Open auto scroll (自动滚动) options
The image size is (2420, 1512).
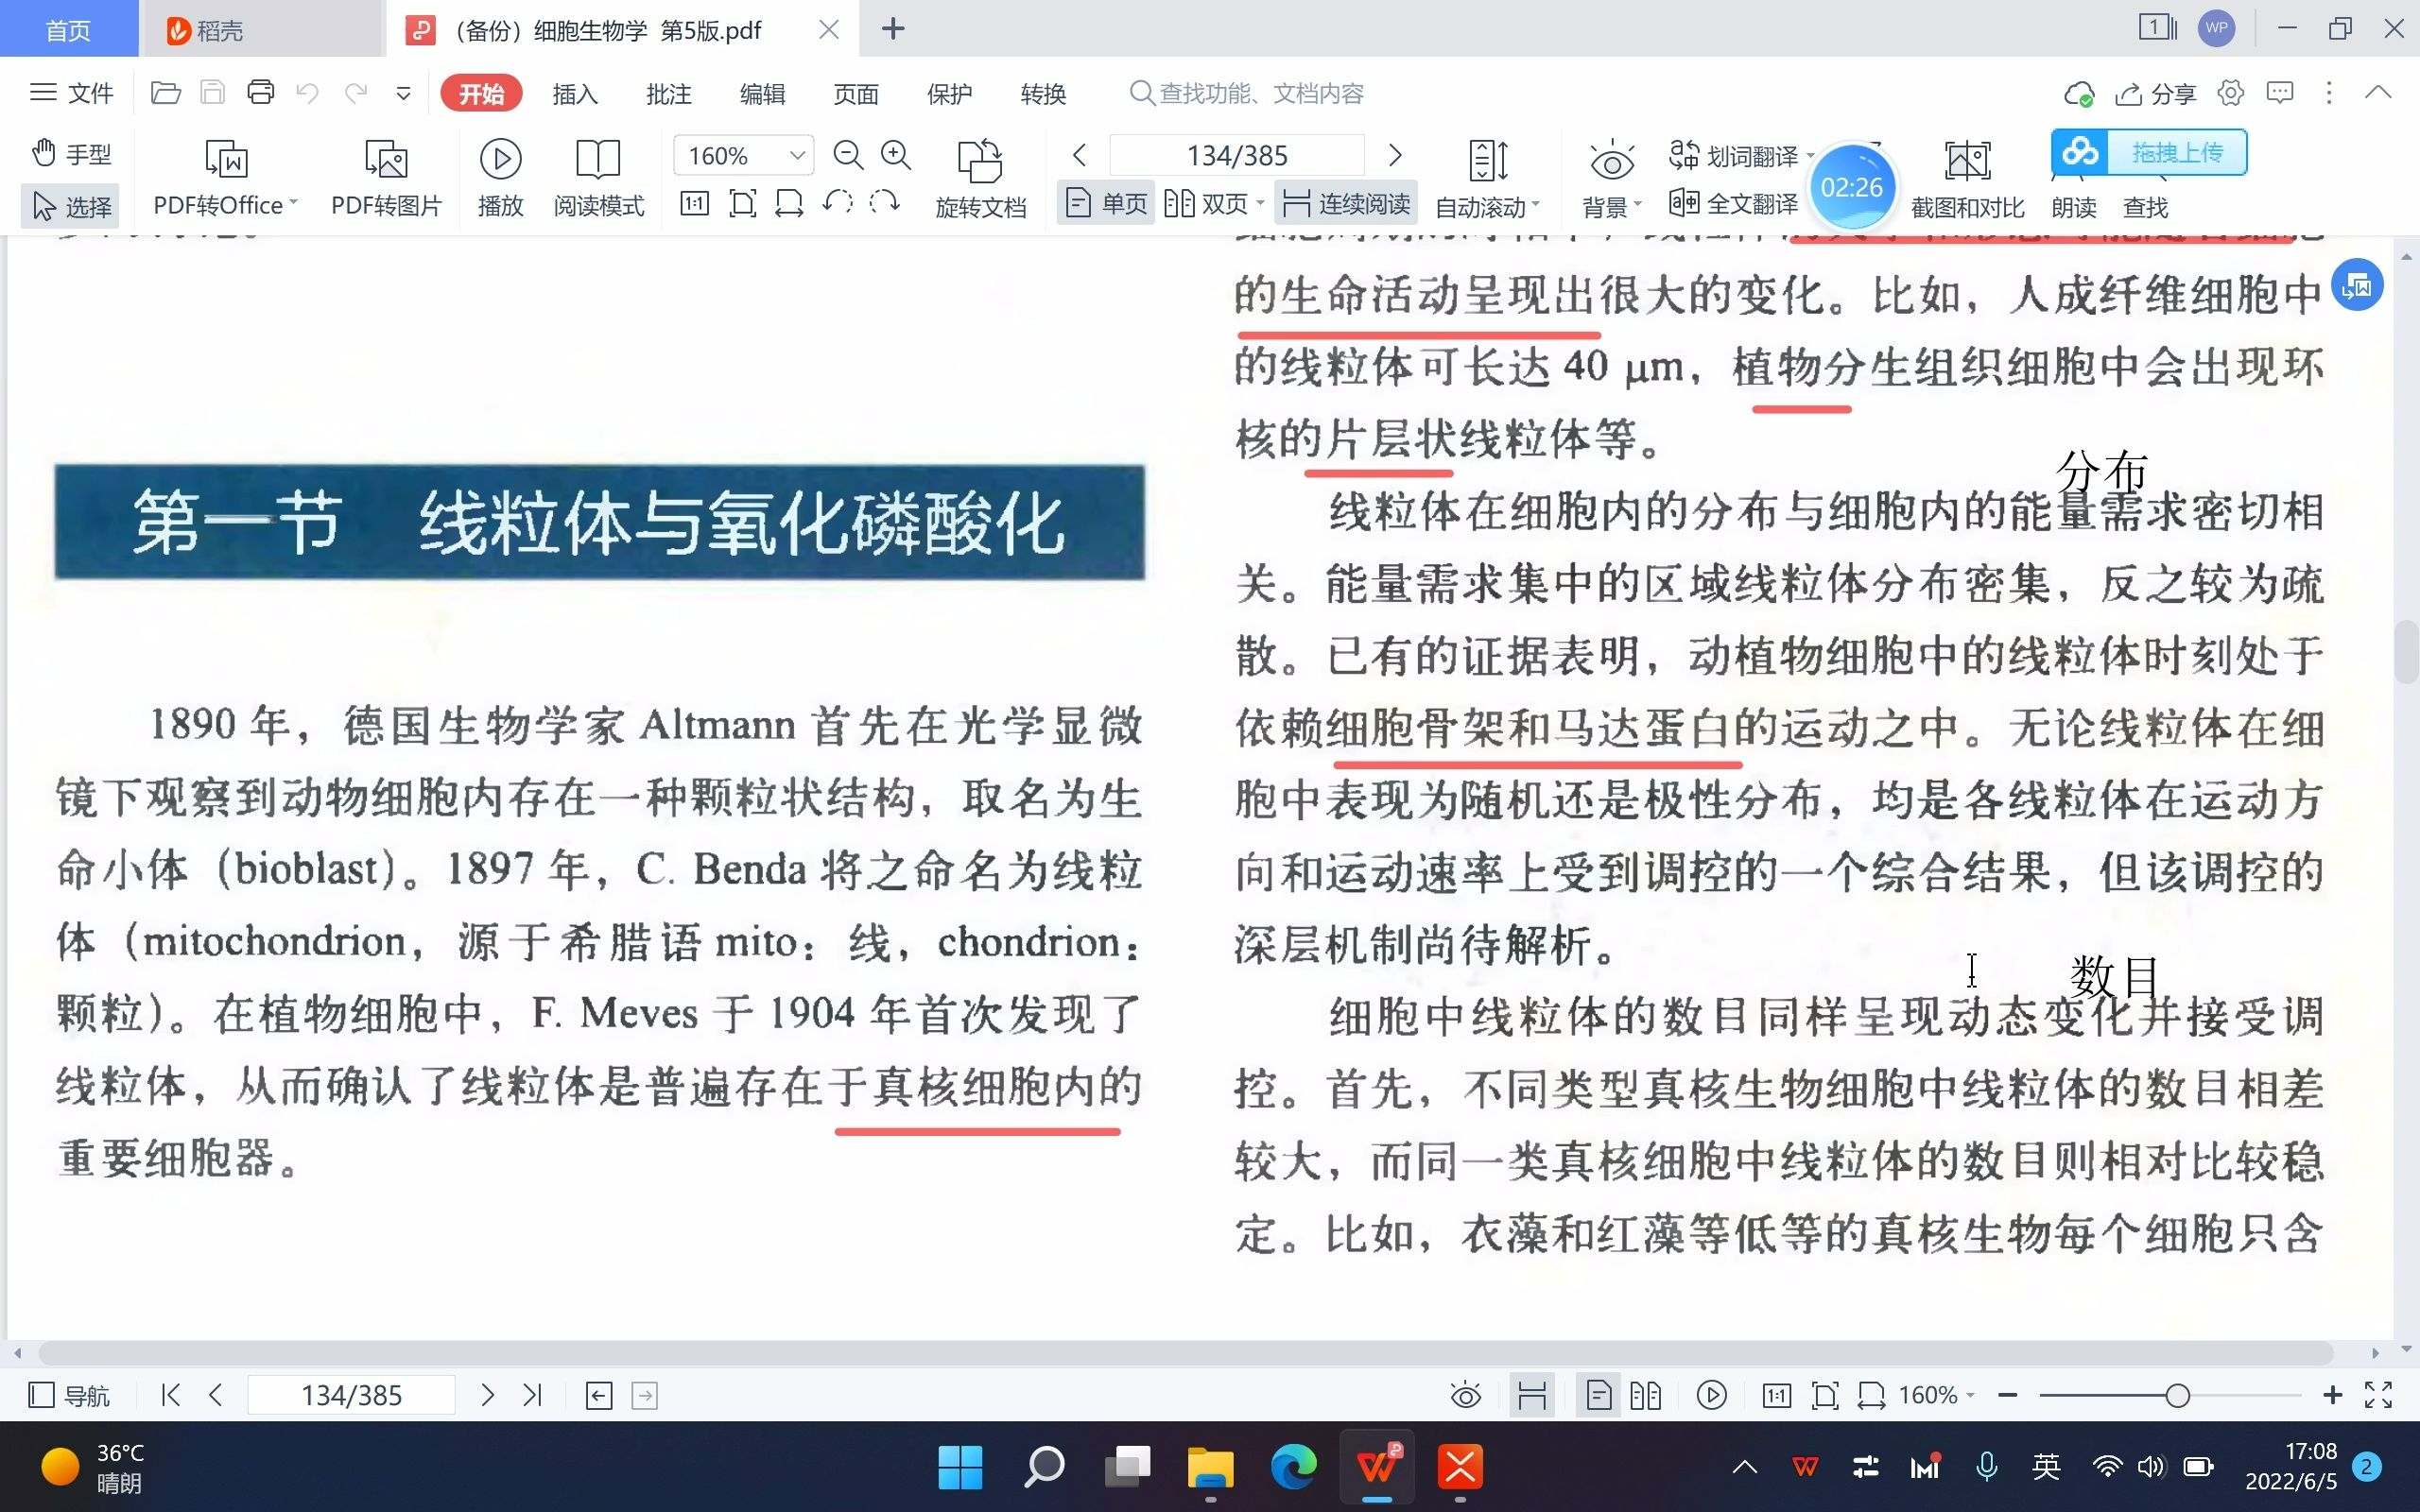[1487, 178]
